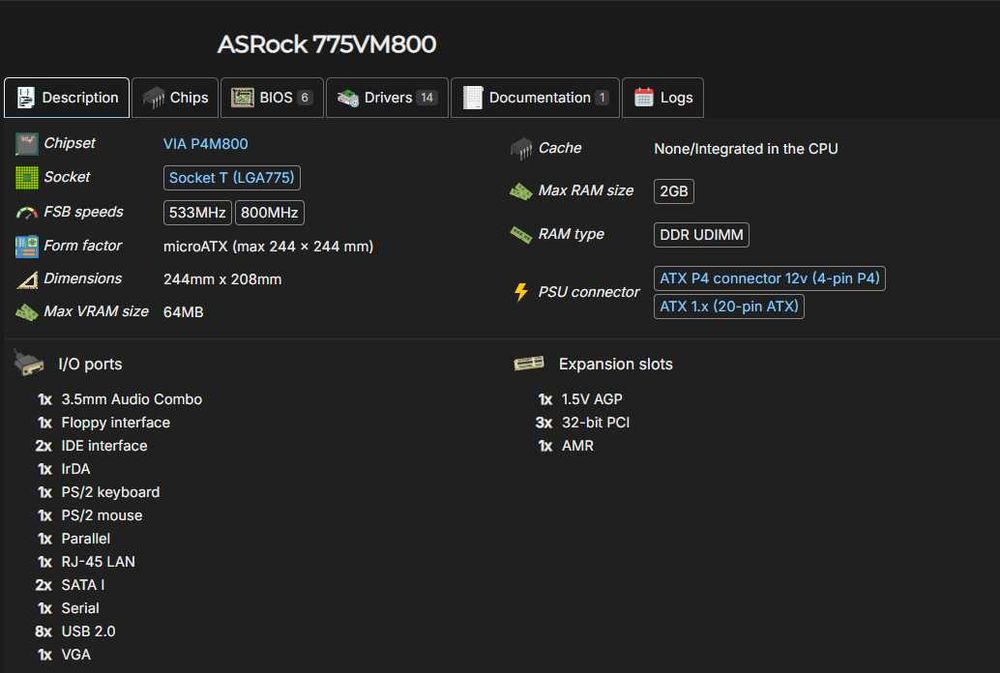Click the 32-bit PCI slot entry

[596, 422]
